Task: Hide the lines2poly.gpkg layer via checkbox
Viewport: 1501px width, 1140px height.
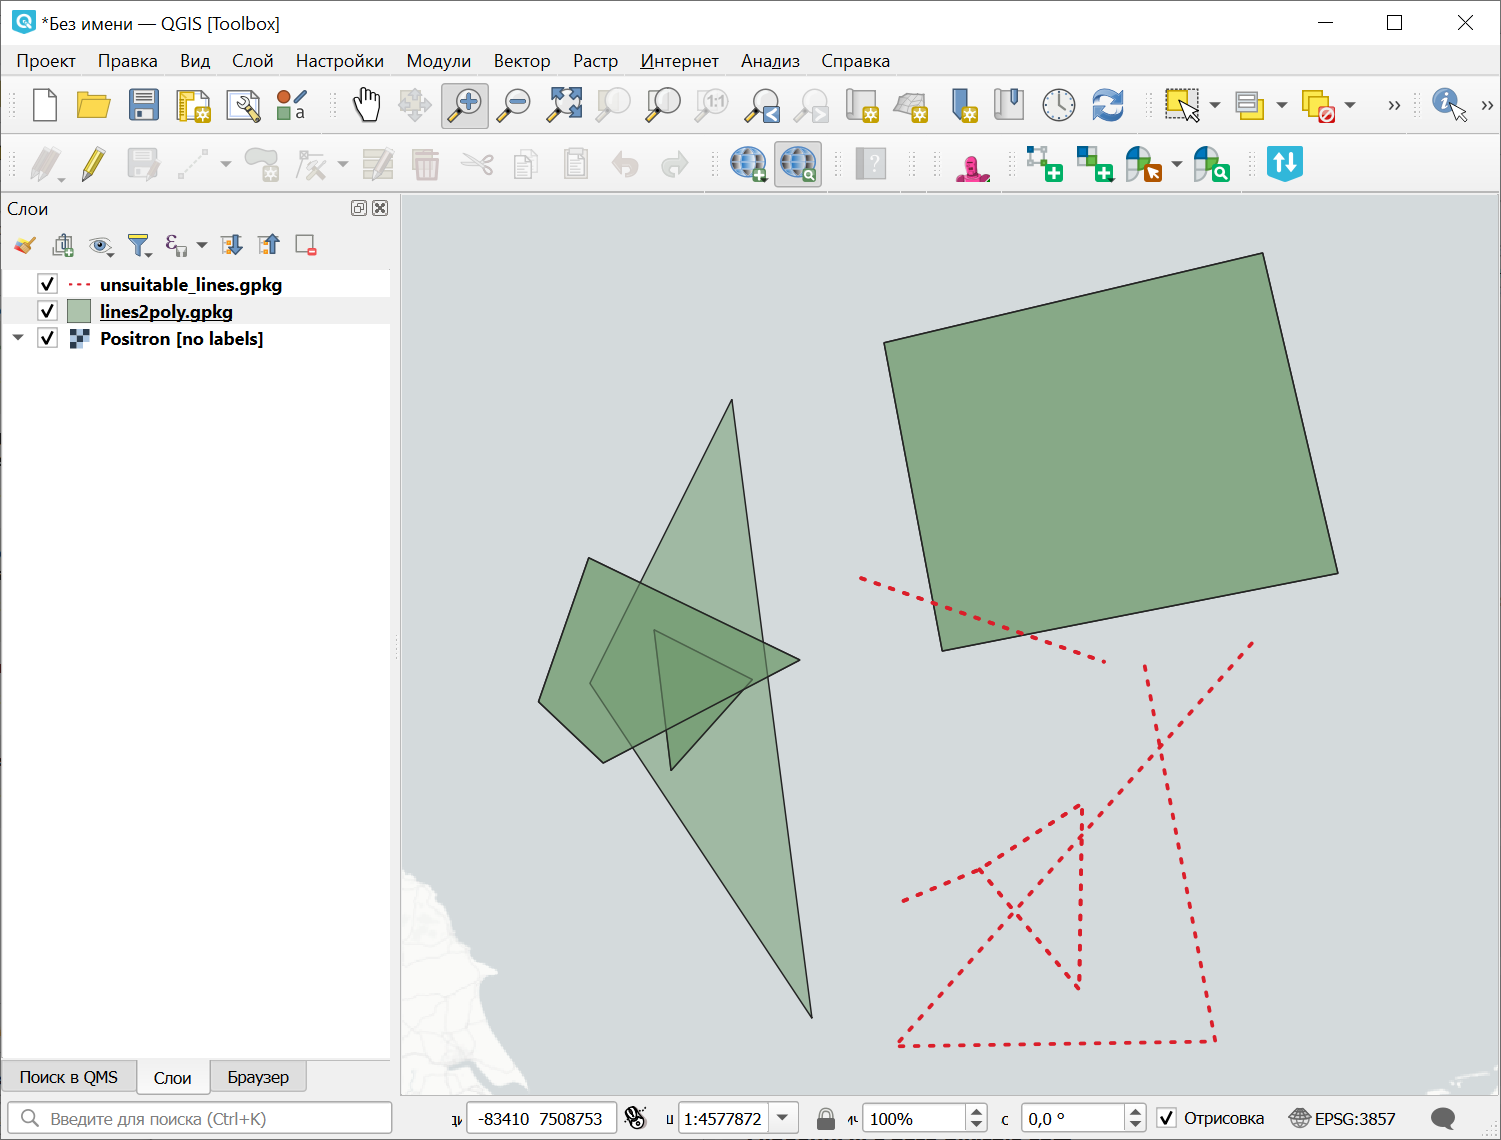Action: pos(47,311)
